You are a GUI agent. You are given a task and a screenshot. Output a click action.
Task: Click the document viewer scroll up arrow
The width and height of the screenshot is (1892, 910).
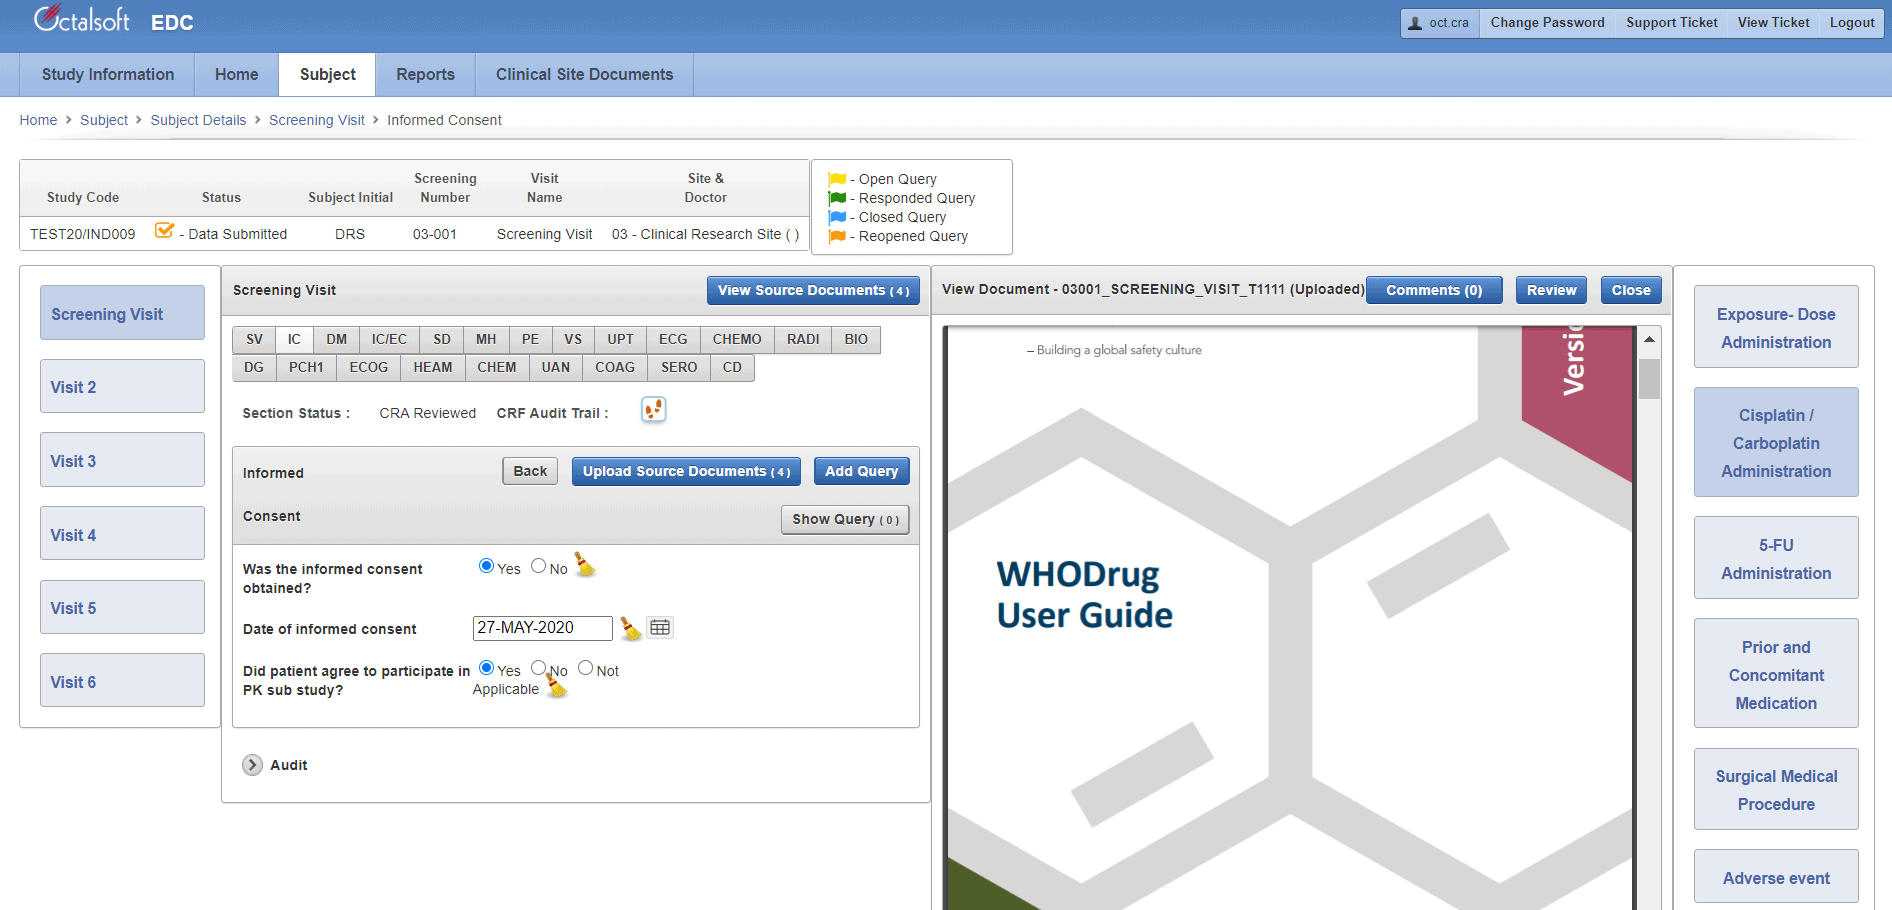[x=1649, y=339]
